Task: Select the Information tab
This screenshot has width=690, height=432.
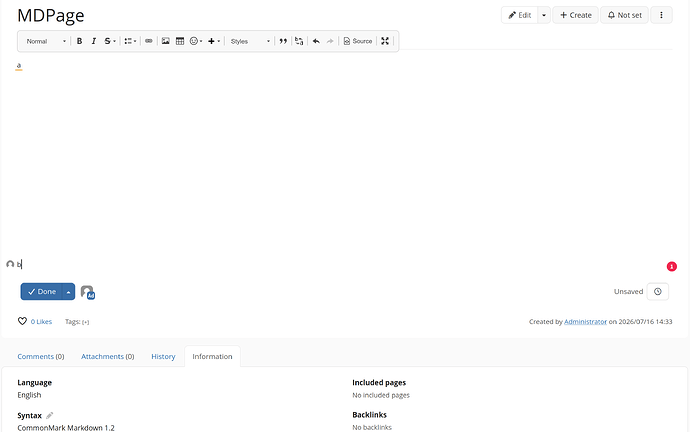Action: (212, 356)
